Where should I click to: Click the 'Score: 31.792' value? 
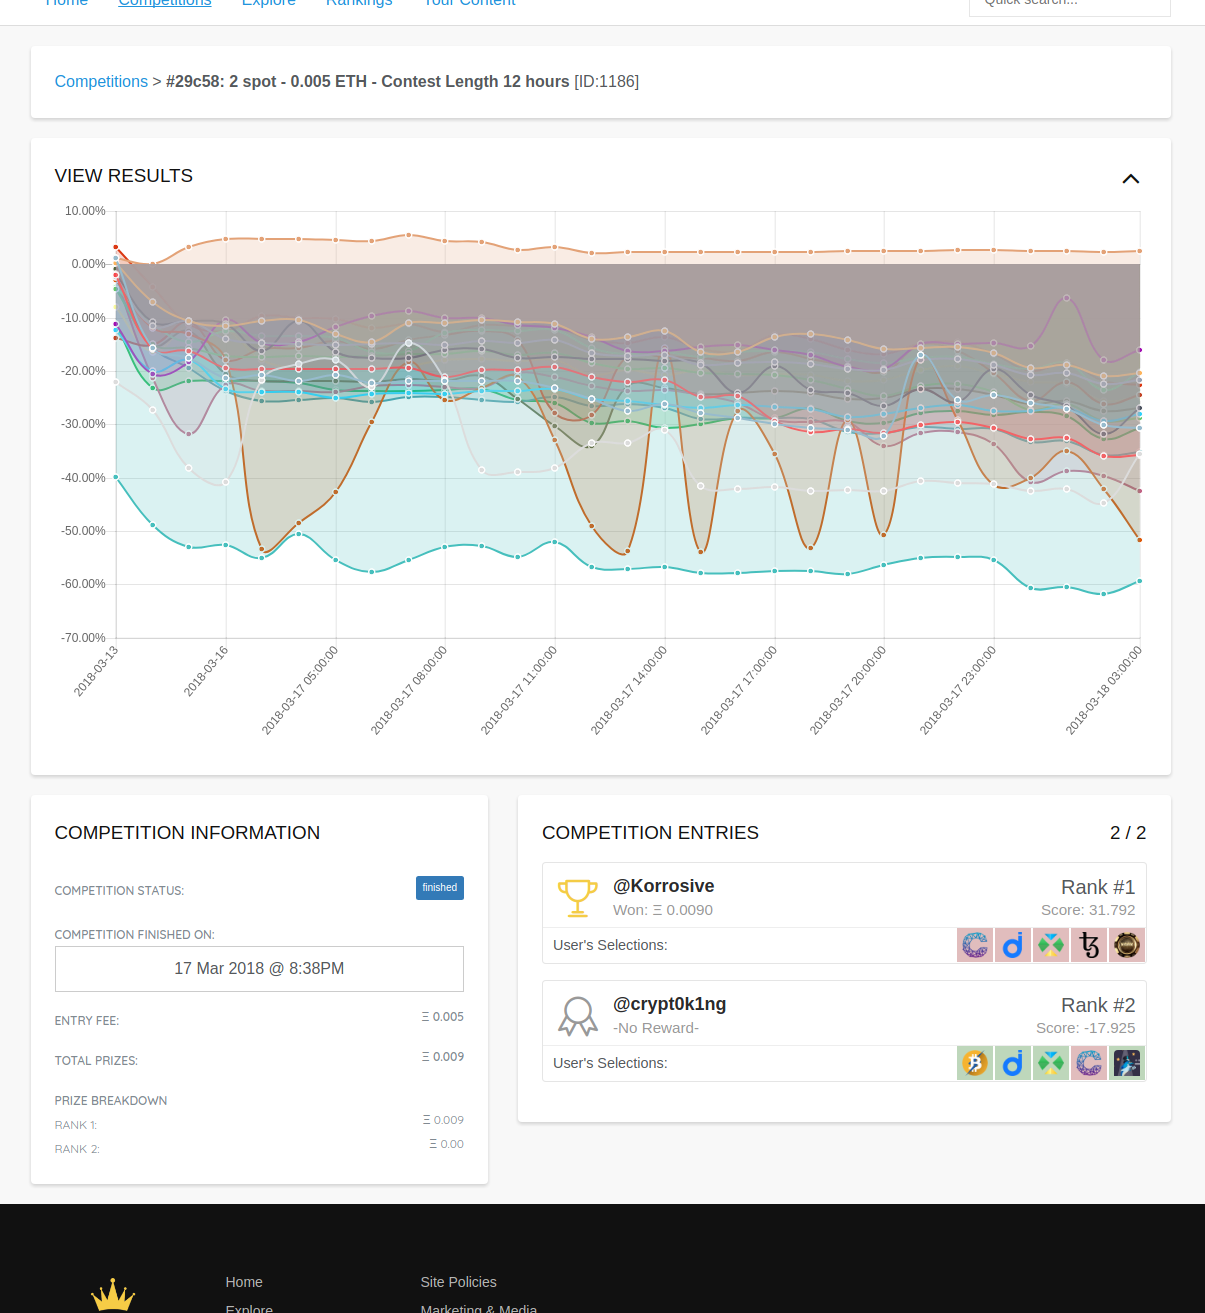(1088, 910)
